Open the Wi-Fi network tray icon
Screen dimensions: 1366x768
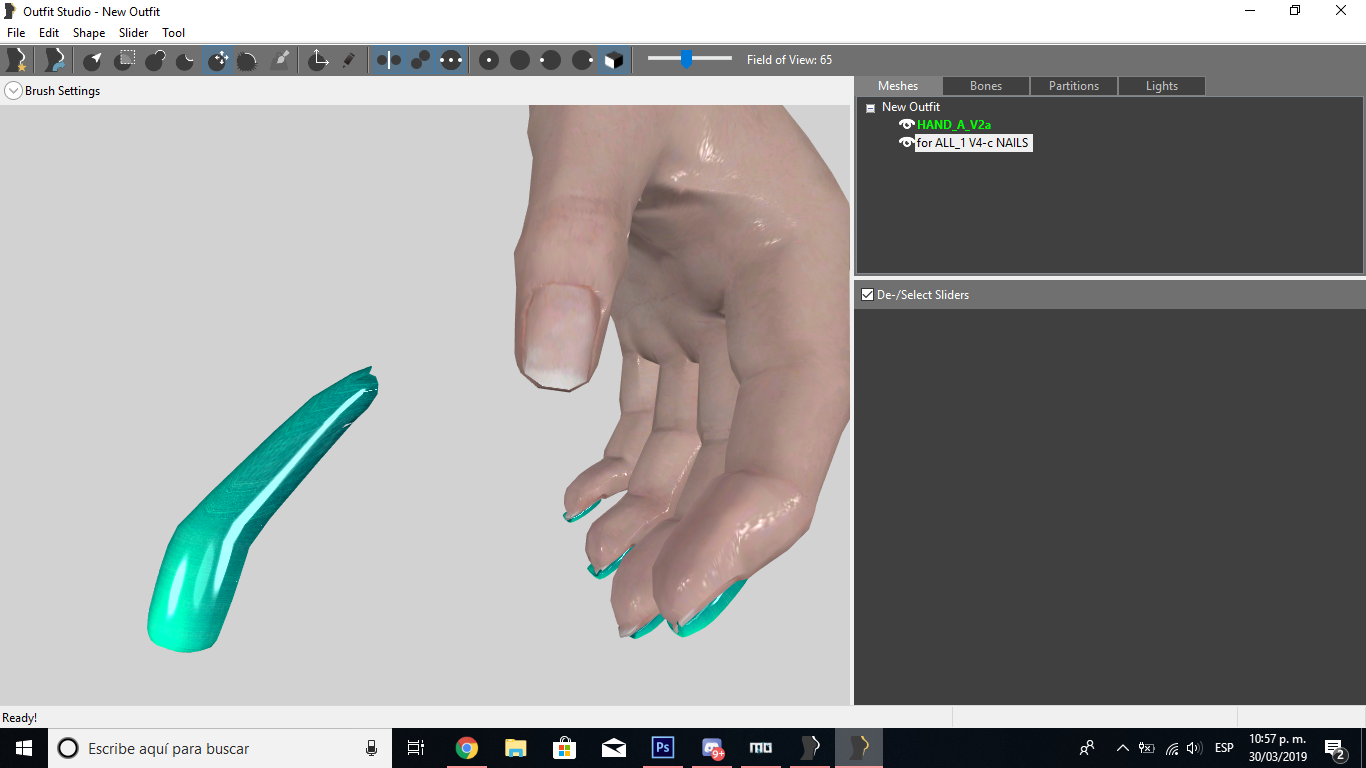(1171, 748)
